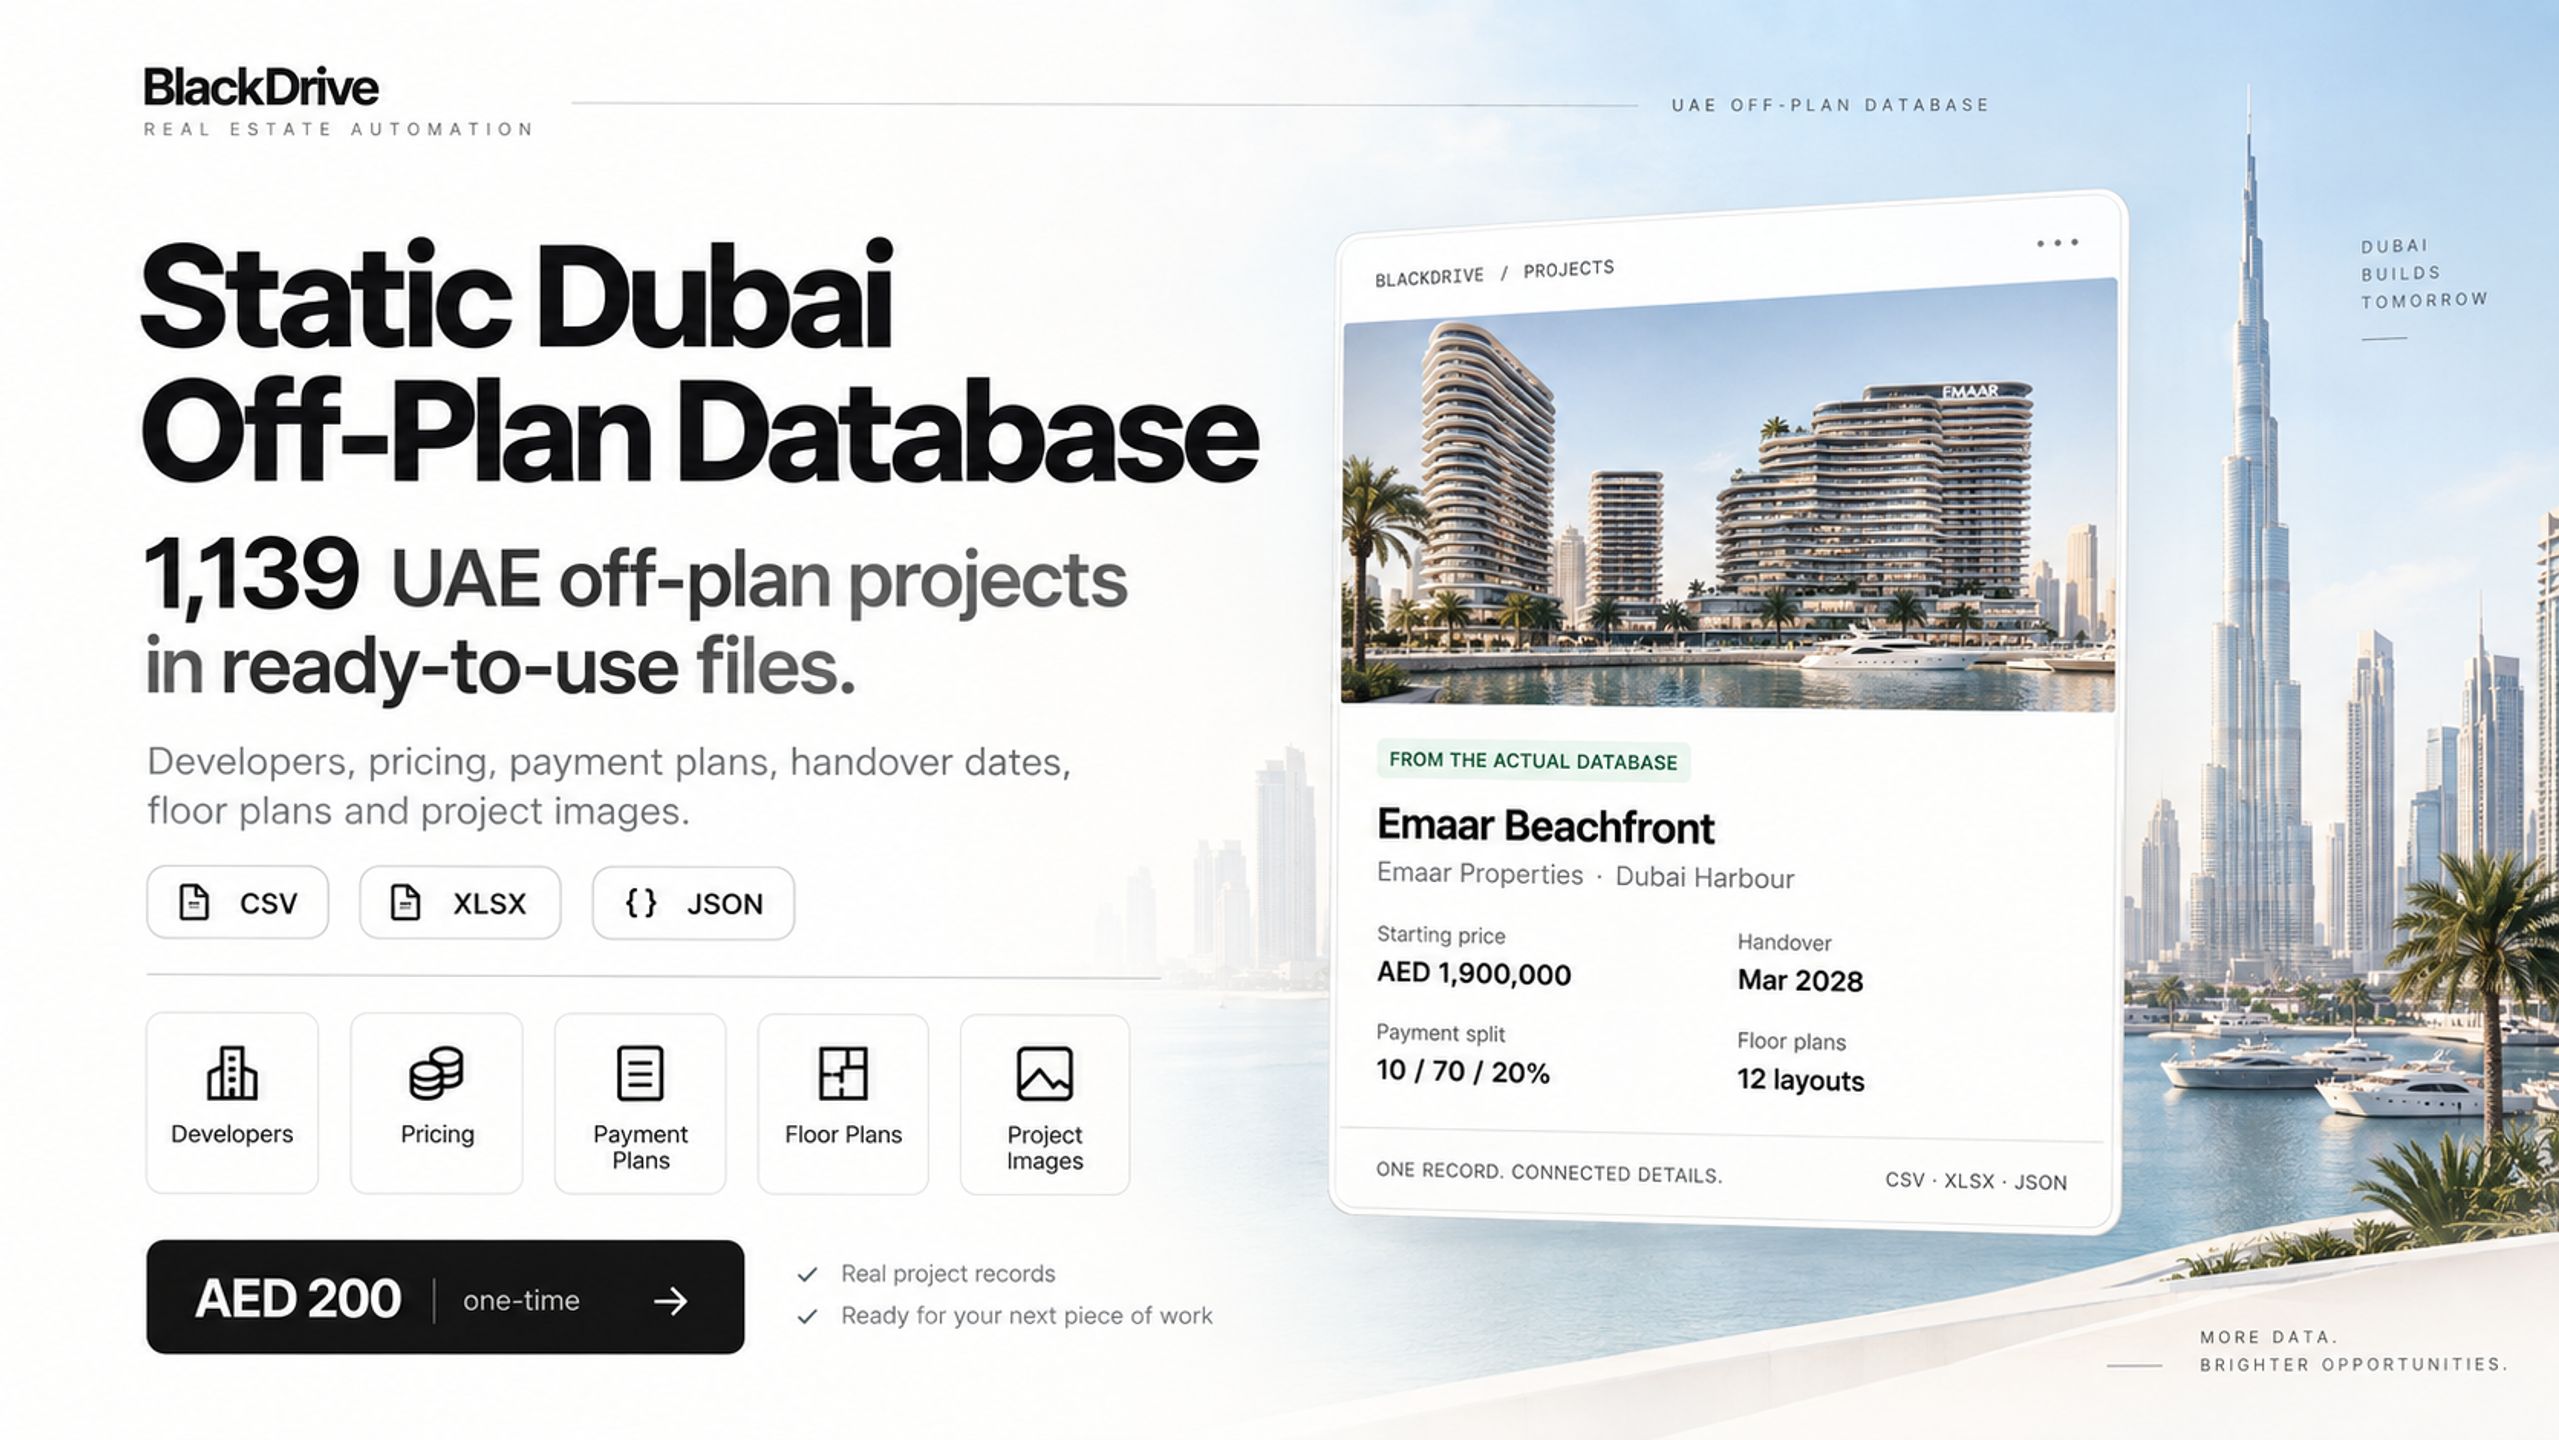Click the DUBAI BUILDS TOMORROW caption
The image size is (2559, 1440).
(2424, 273)
